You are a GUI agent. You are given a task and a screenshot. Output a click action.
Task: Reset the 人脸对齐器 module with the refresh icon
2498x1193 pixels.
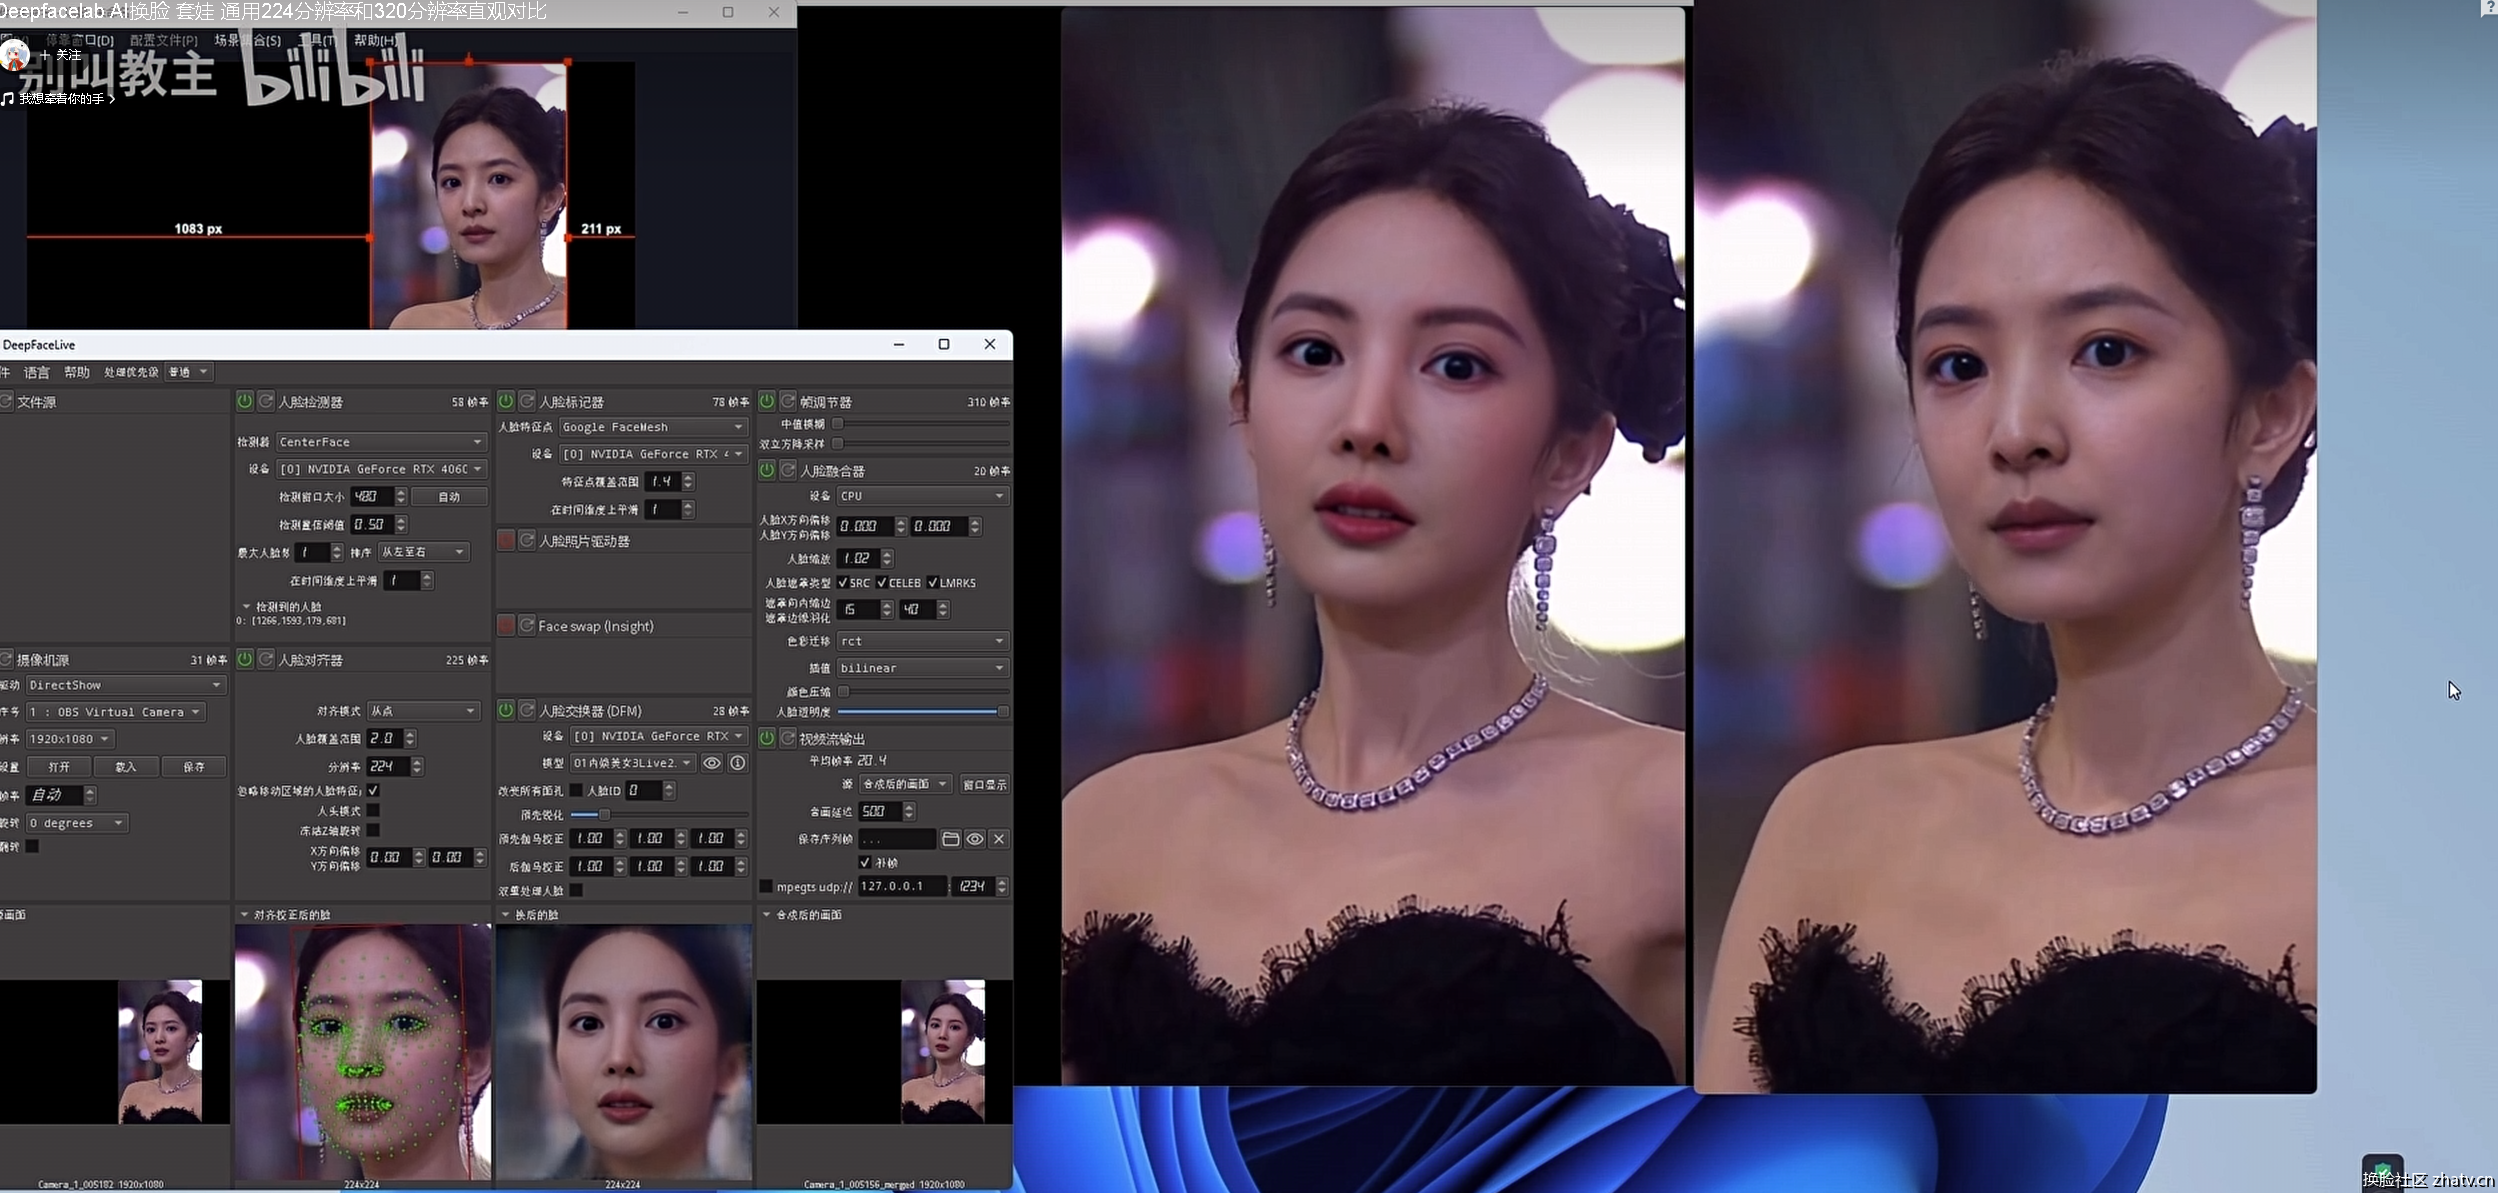pyautogui.click(x=266, y=659)
